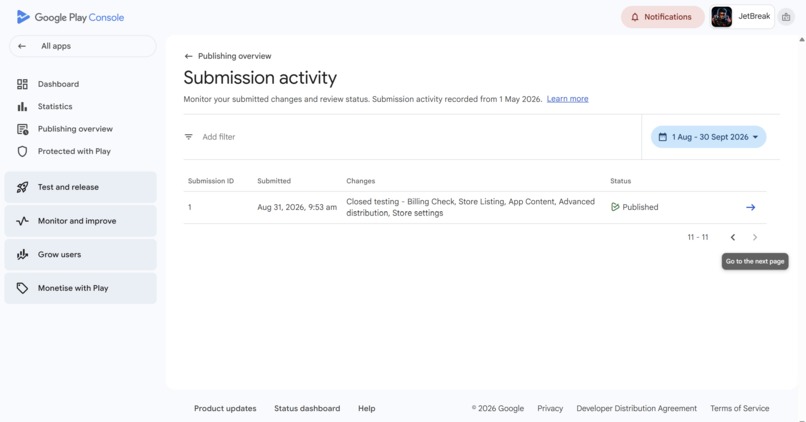
Task: Click the Published status icon
Action: (x=615, y=207)
